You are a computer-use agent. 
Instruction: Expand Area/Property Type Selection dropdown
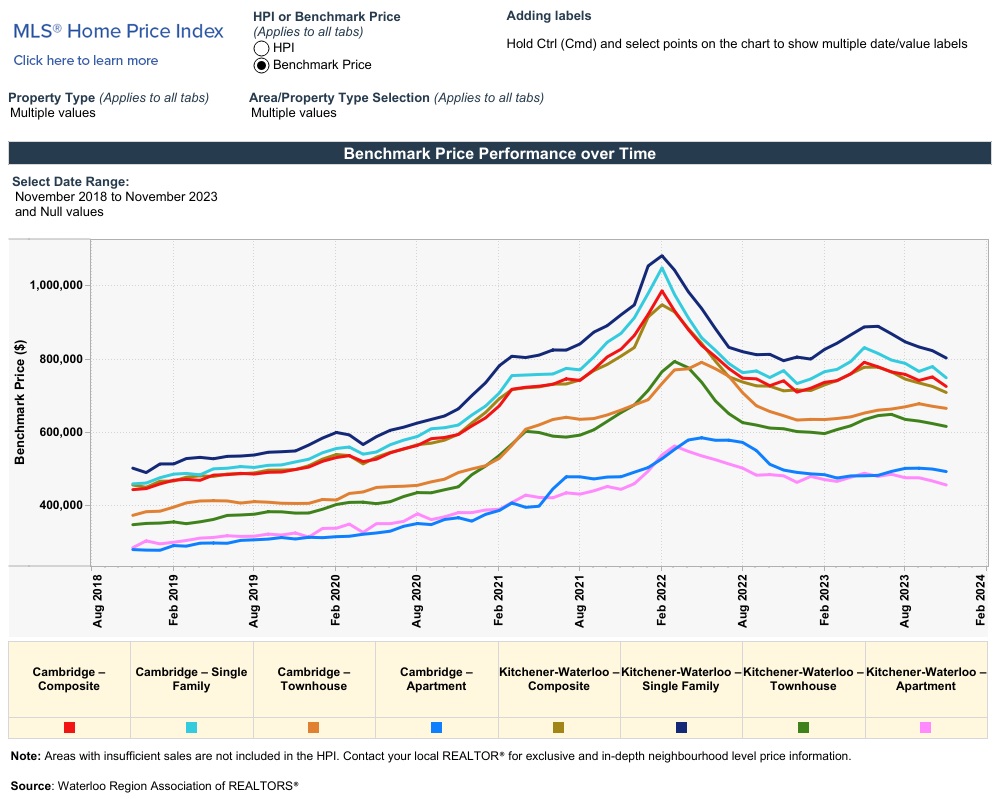click(x=294, y=113)
